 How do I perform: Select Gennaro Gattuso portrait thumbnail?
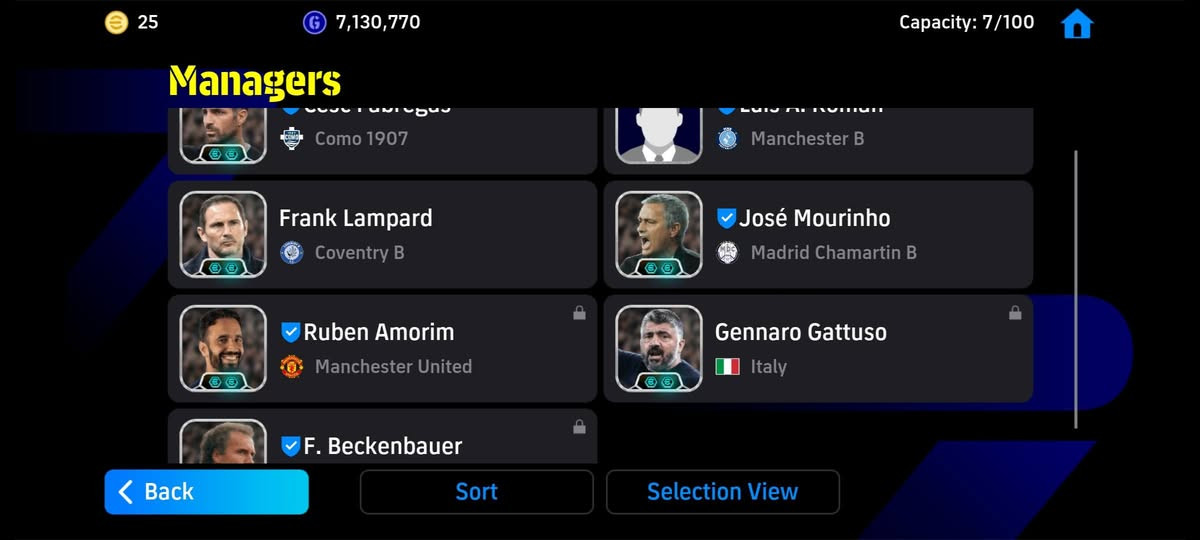[659, 348]
